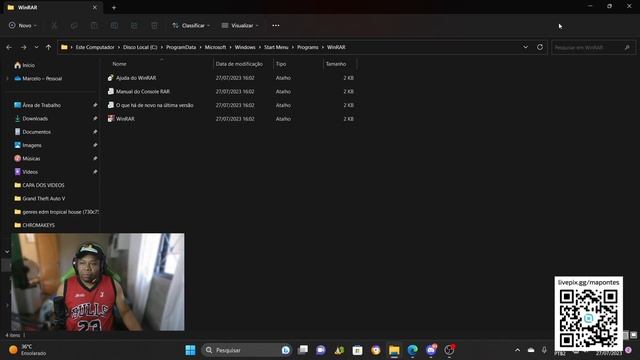640x360 pixels.
Task: Show hidden system tray icons chevron
Action: tap(518, 350)
